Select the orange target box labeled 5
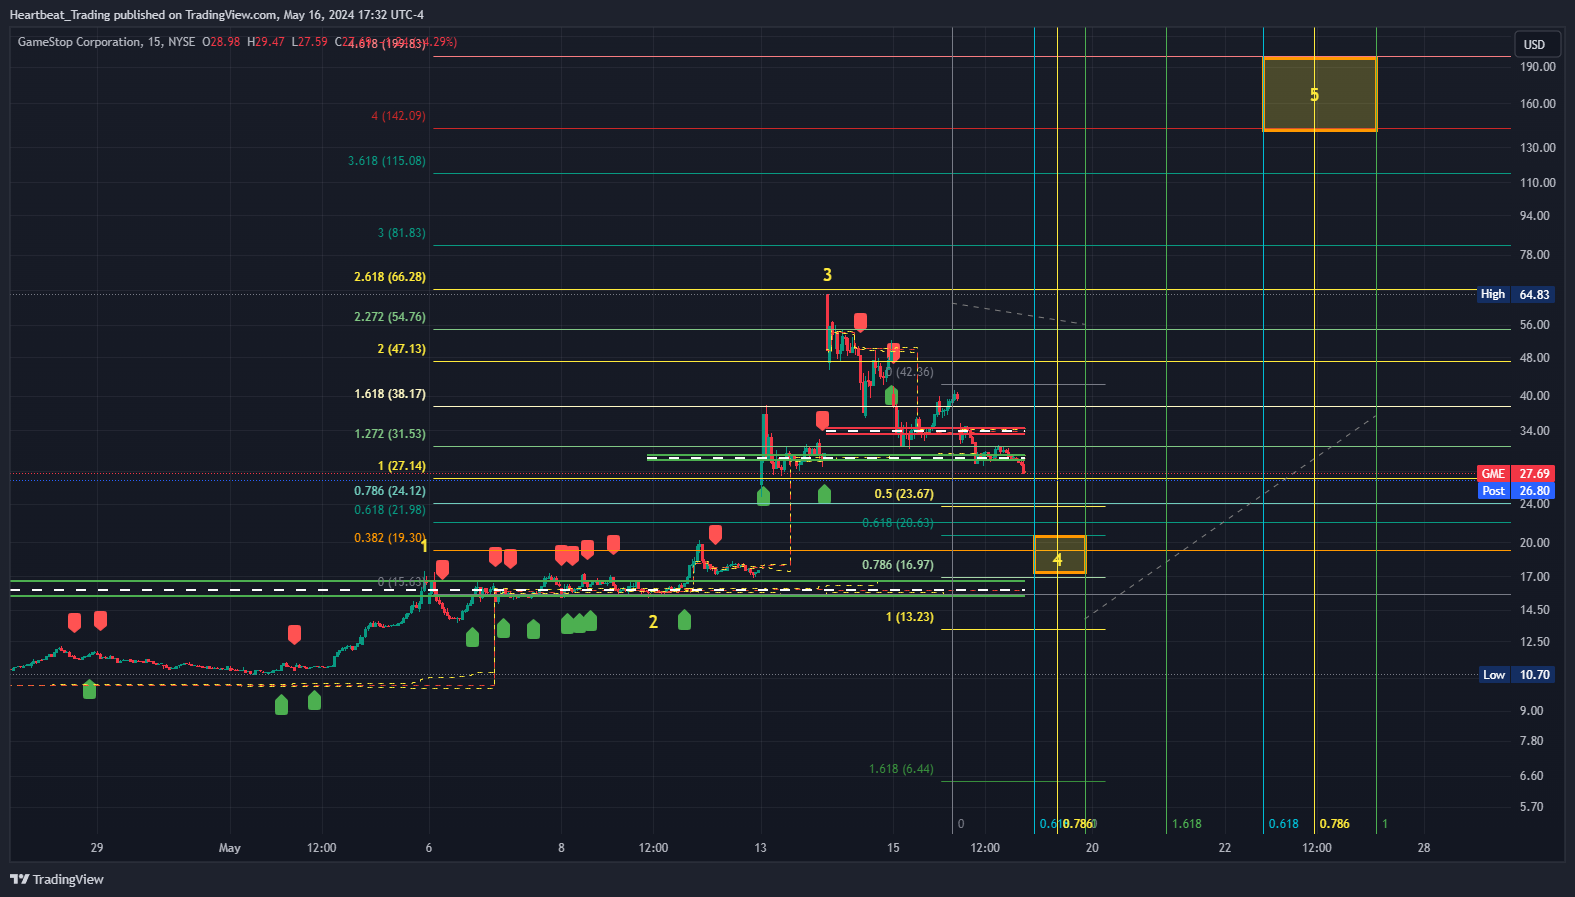 (x=1319, y=94)
